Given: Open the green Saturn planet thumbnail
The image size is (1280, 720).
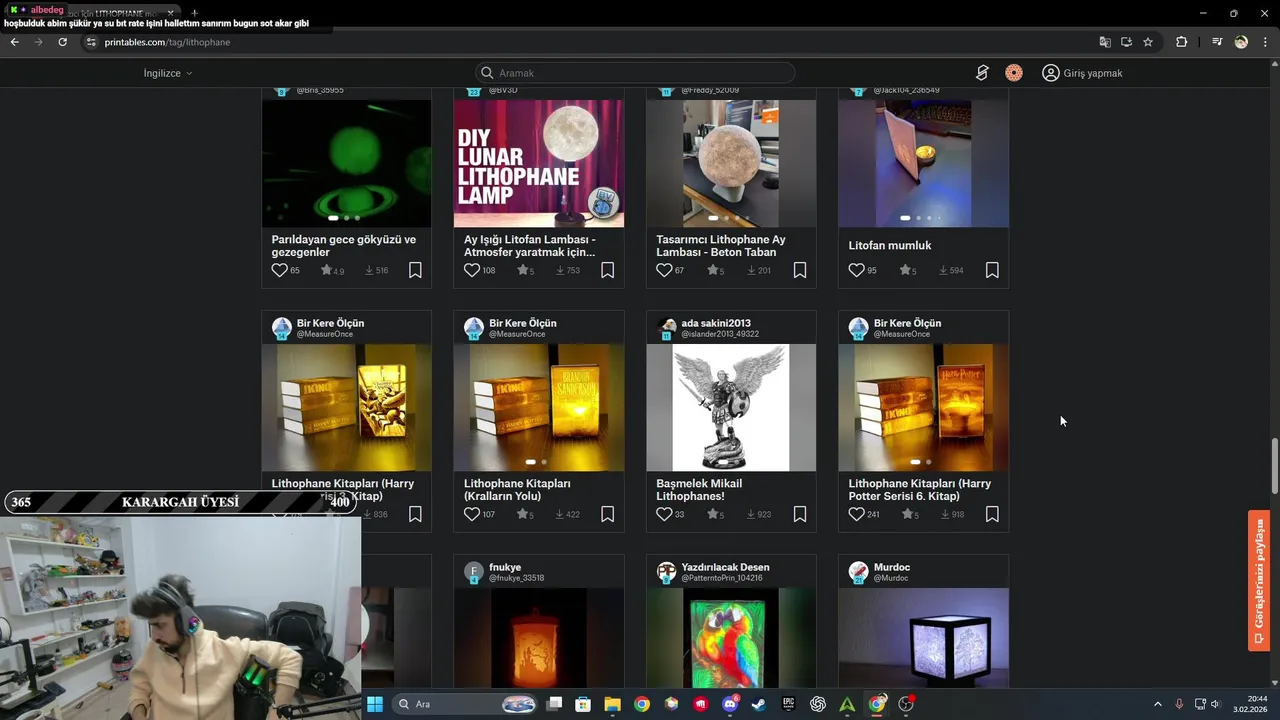Looking at the screenshot, I should pyautogui.click(x=347, y=163).
